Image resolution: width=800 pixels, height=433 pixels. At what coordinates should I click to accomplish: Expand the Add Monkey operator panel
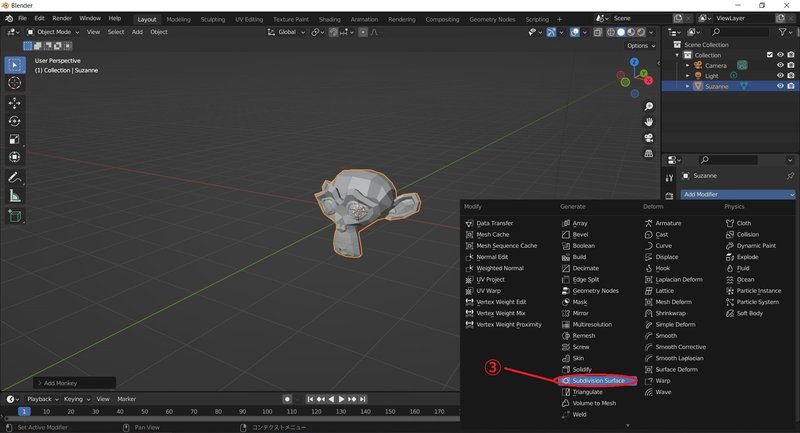click(x=74, y=383)
